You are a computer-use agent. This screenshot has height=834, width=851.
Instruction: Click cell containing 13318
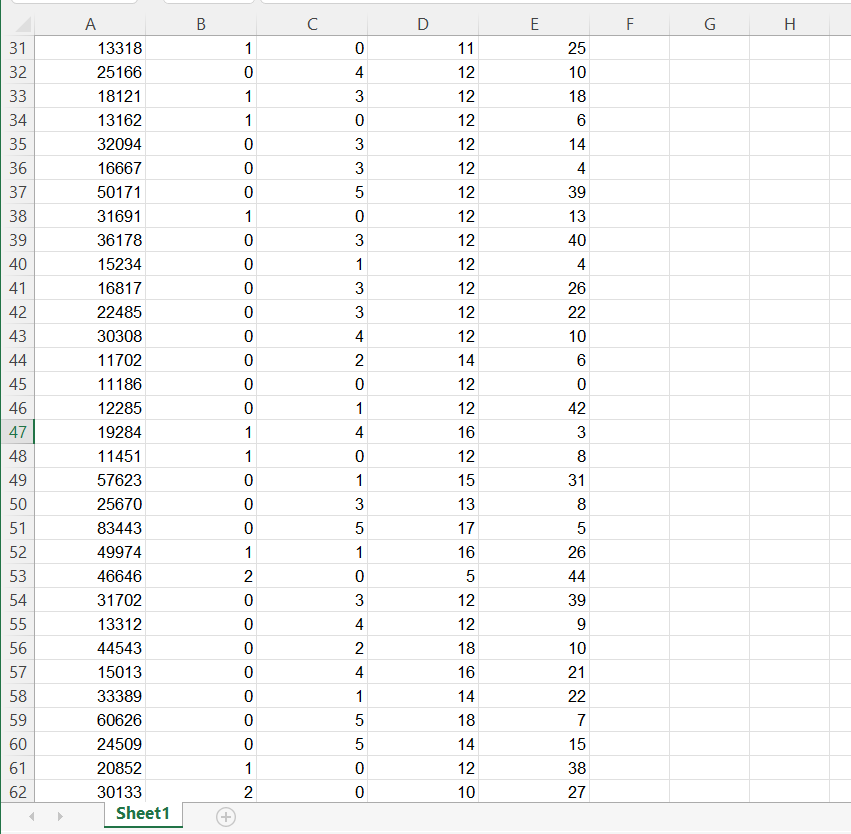tap(90, 48)
